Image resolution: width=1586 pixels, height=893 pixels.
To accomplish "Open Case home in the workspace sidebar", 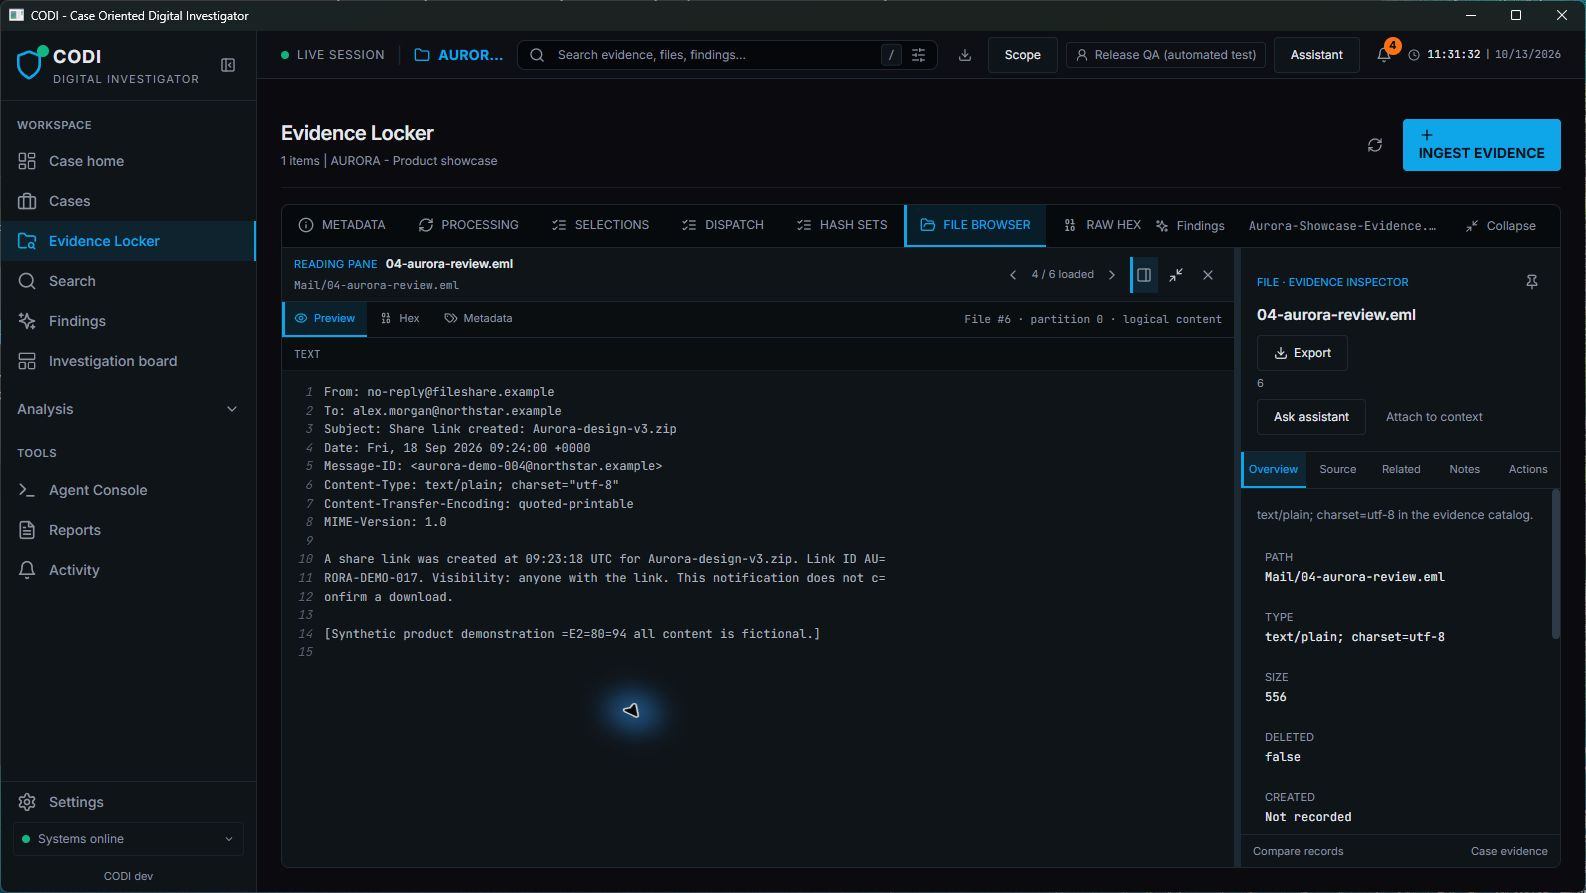I will (x=128, y=161).
